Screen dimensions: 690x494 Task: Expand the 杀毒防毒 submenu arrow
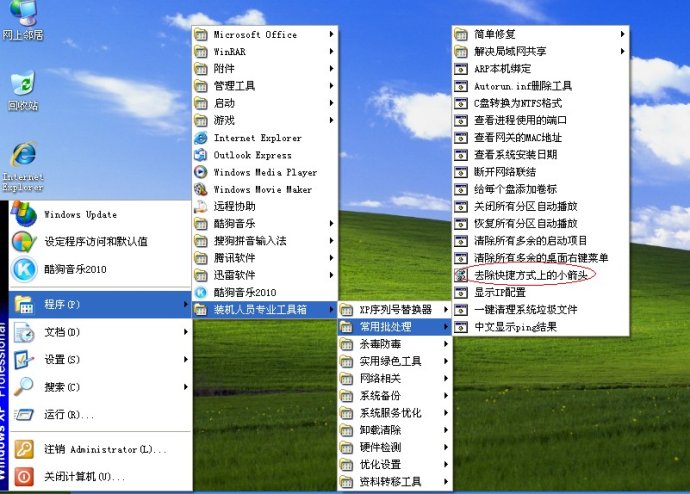[x=446, y=344]
